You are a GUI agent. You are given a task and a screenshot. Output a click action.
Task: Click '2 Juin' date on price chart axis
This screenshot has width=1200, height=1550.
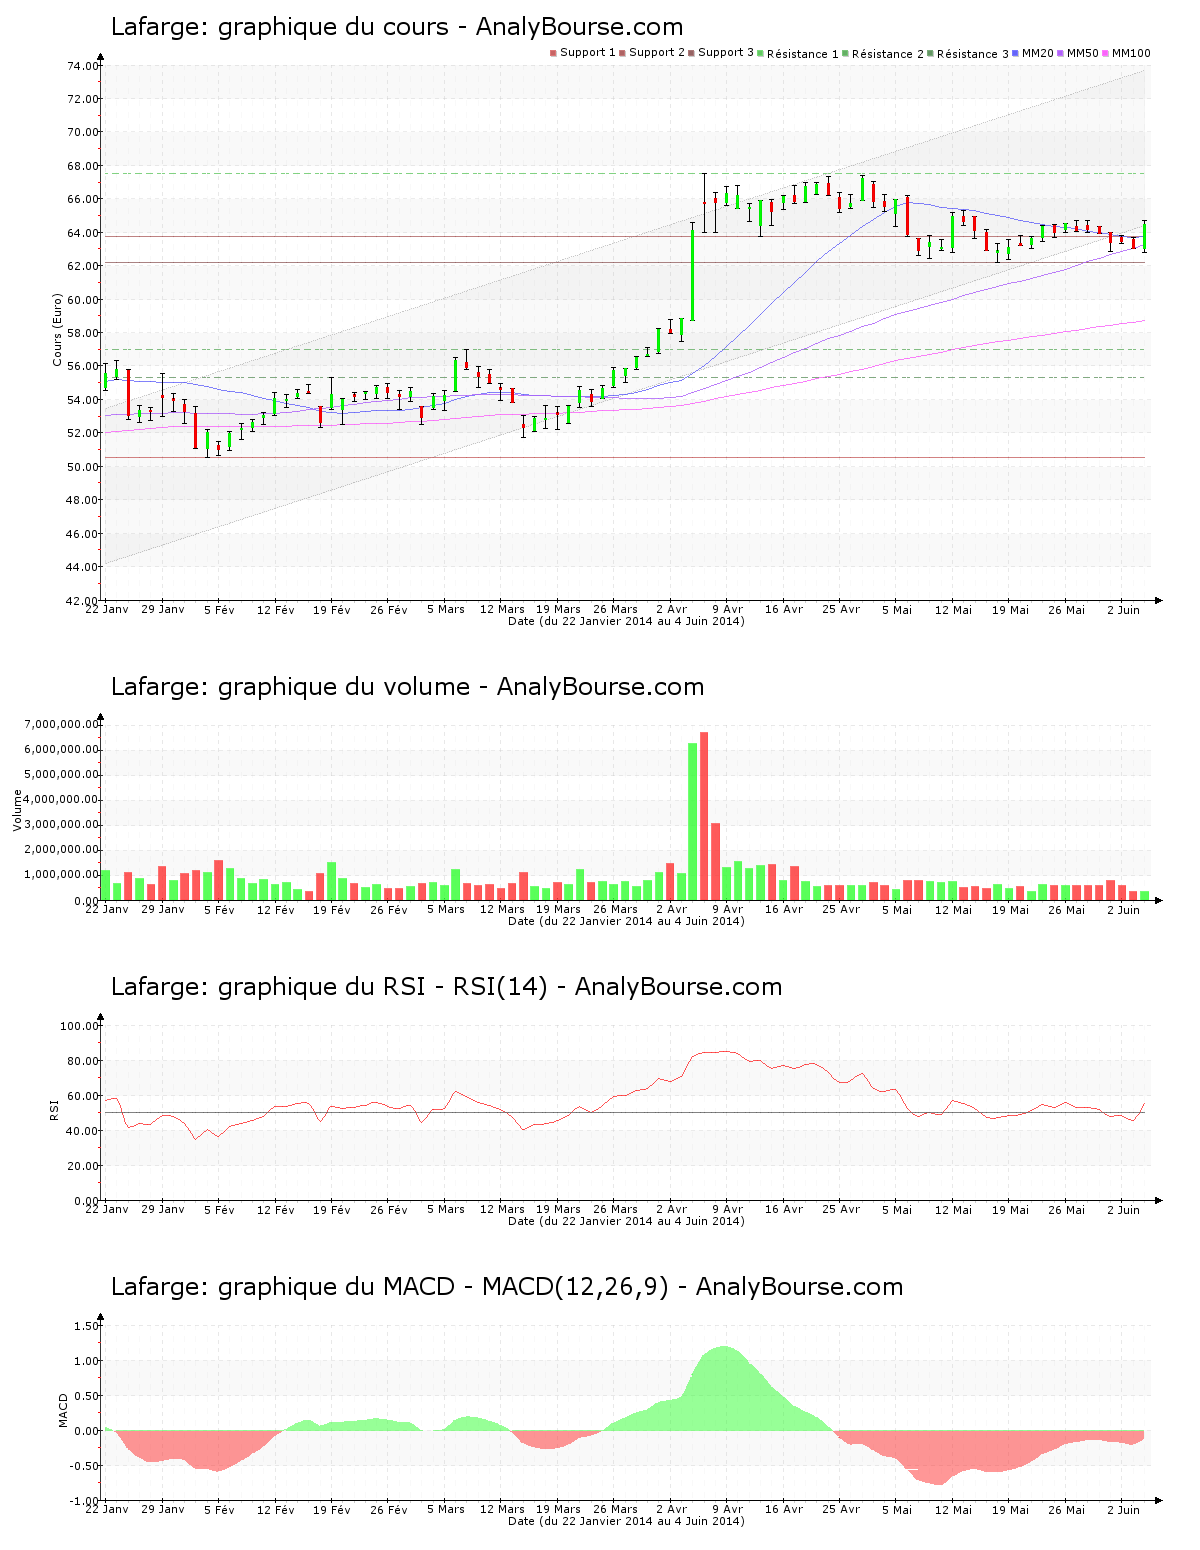tap(1122, 609)
